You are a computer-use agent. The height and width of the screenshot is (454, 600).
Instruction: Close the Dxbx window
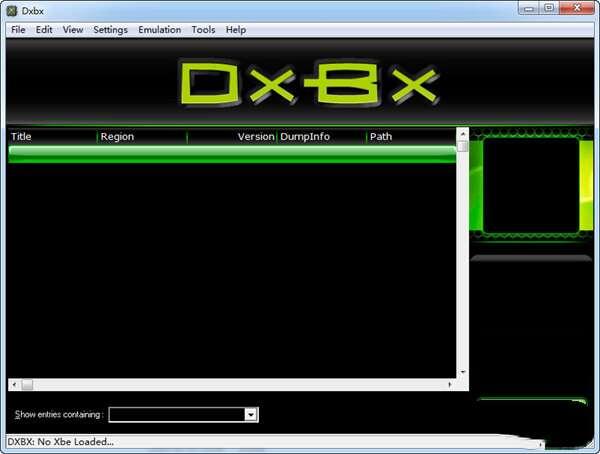[x=577, y=8]
